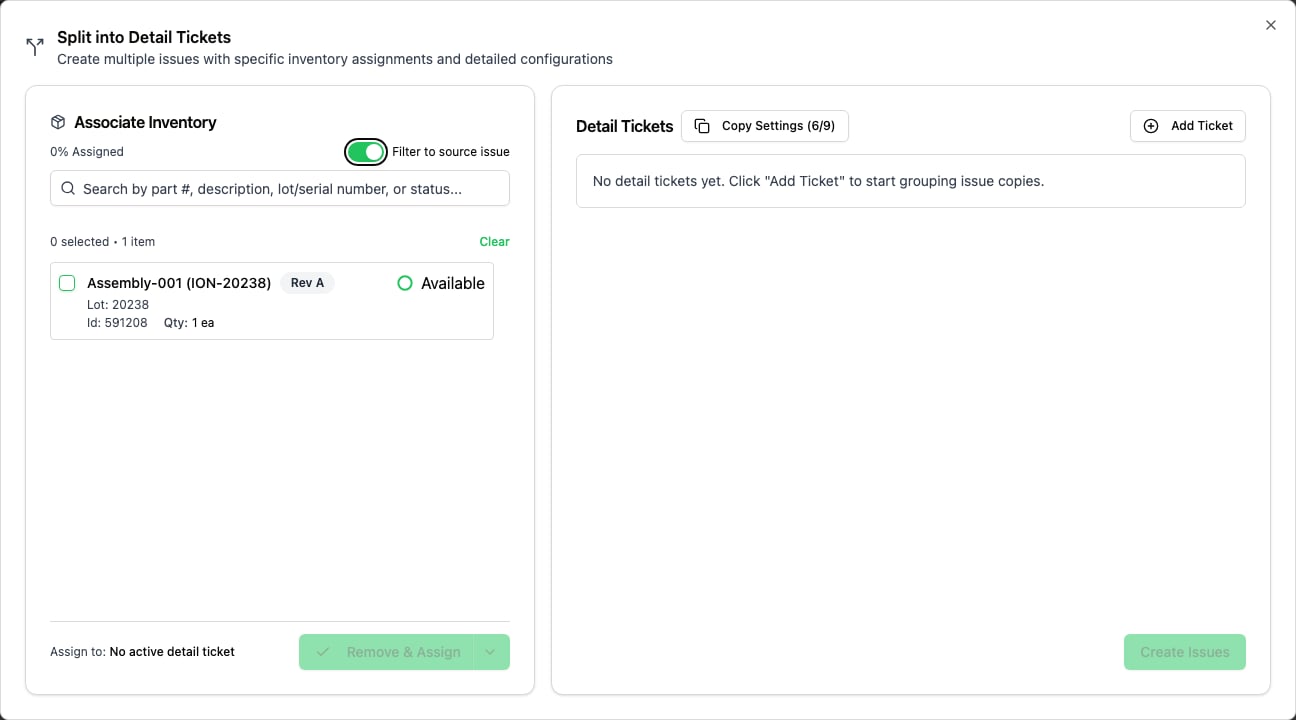Click the Create multiple issues subtitle text
1296x720 pixels.
point(335,59)
